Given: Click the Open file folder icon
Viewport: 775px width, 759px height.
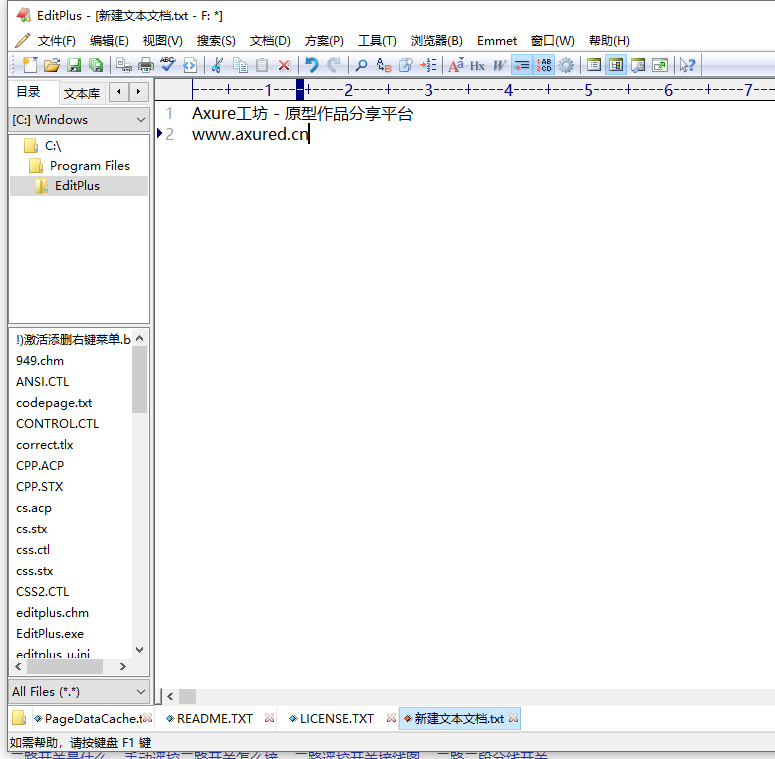Looking at the screenshot, I should coord(51,65).
